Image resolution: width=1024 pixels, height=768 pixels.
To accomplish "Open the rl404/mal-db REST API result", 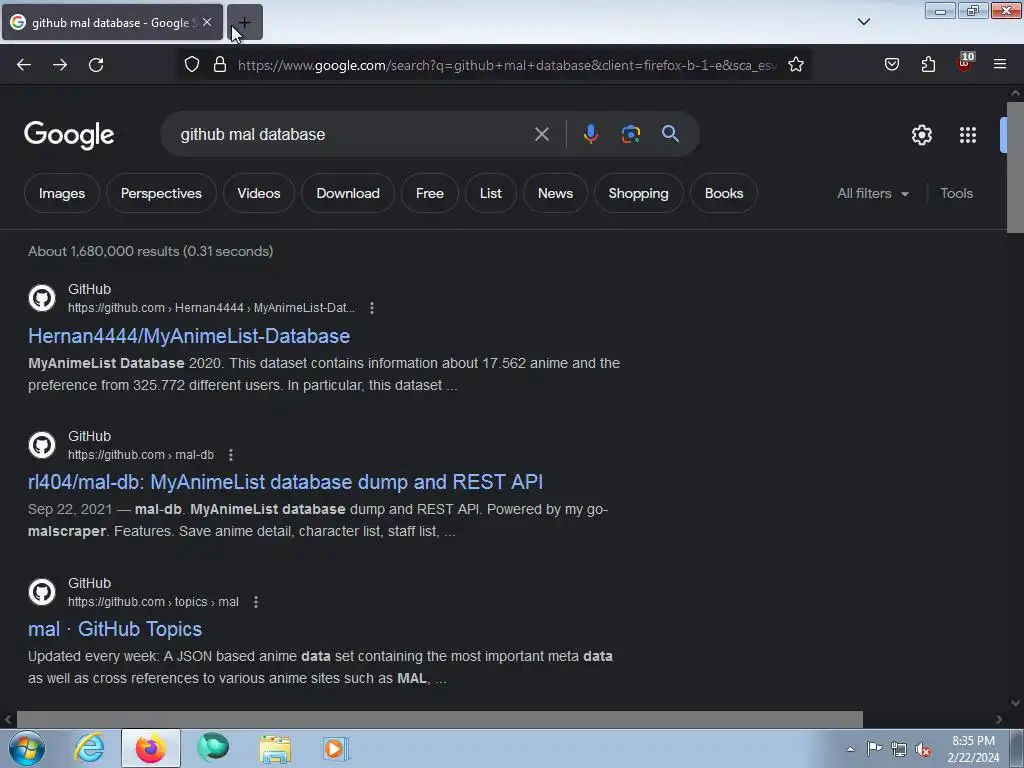I will coord(285,482).
